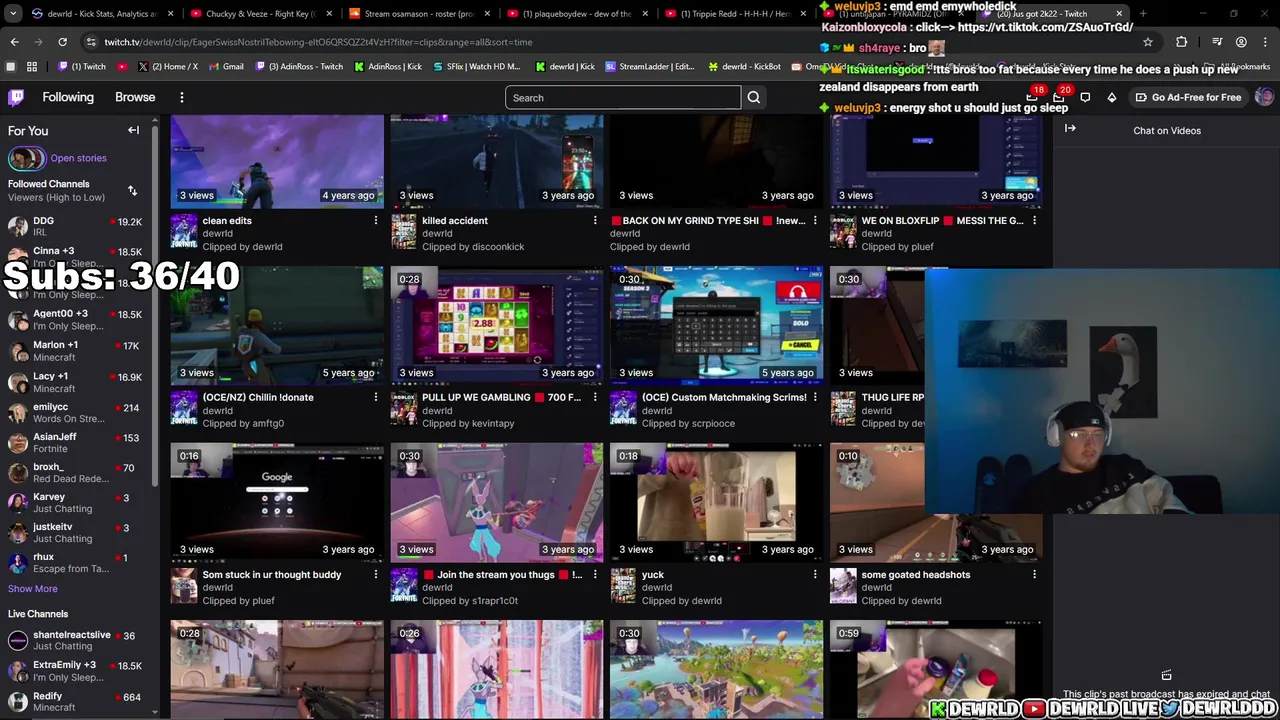Open the Redify channel in sidebar
Screen dimensions: 1280x720
[75, 702]
